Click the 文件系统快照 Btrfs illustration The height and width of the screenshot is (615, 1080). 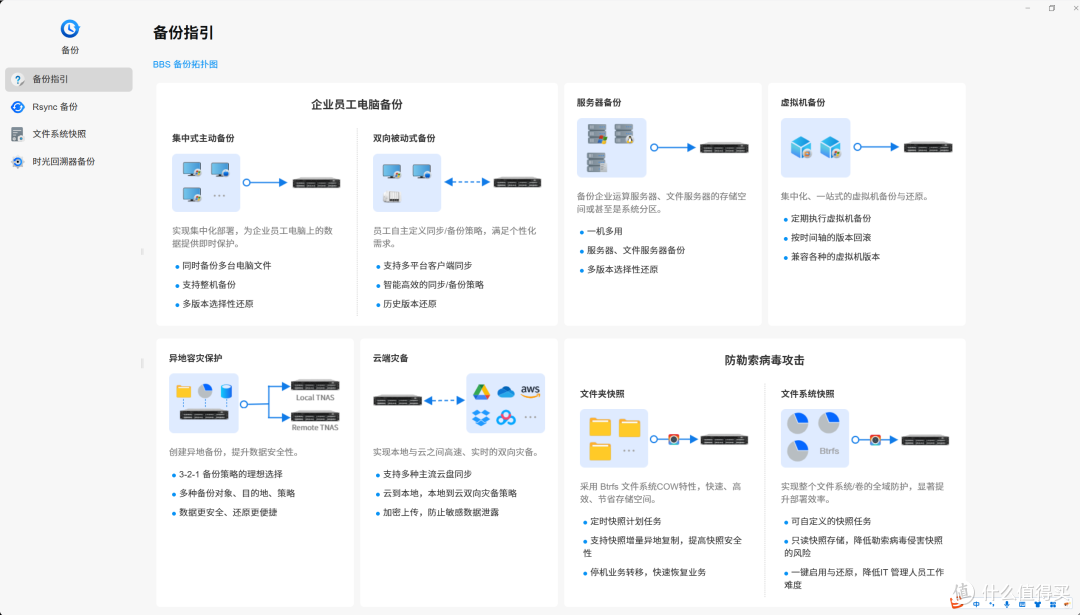coord(815,438)
